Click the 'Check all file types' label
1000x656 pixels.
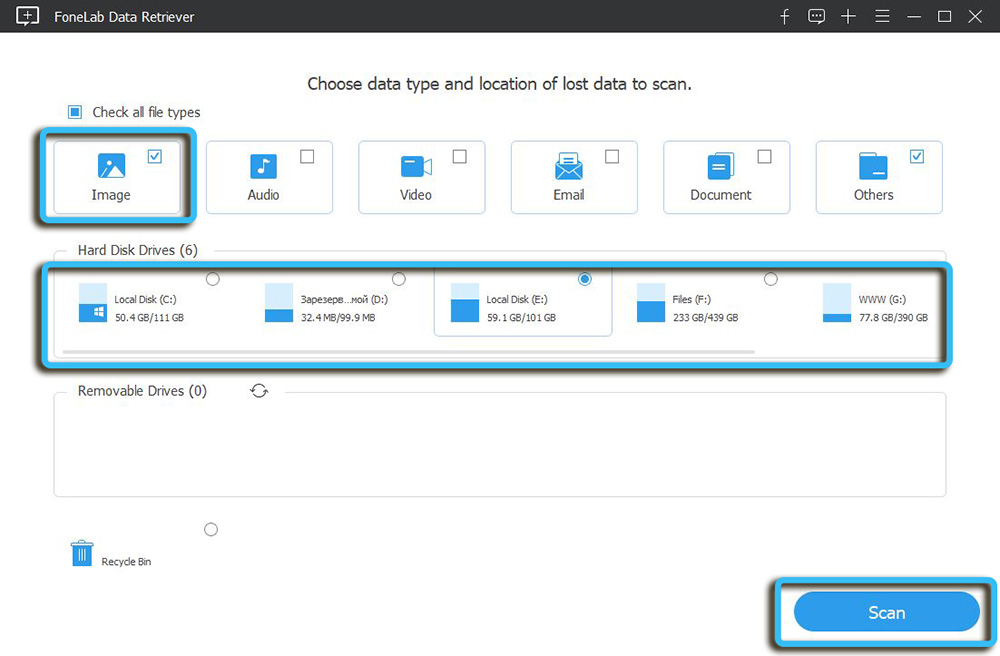[146, 112]
